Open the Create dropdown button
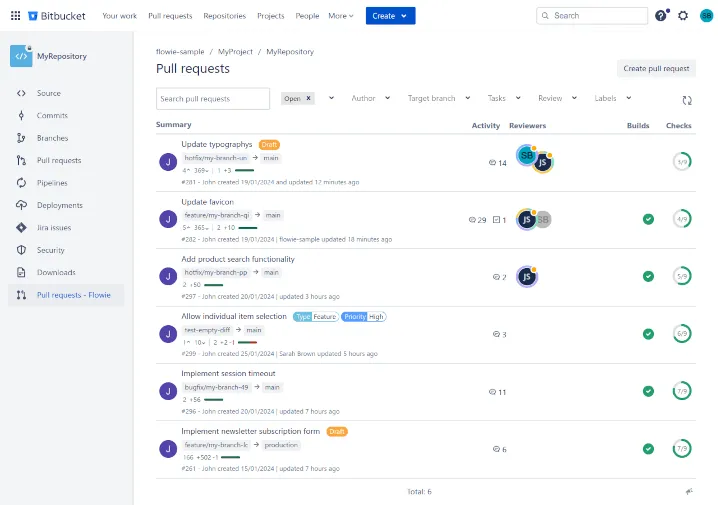The width and height of the screenshot is (718, 505). (390, 16)
